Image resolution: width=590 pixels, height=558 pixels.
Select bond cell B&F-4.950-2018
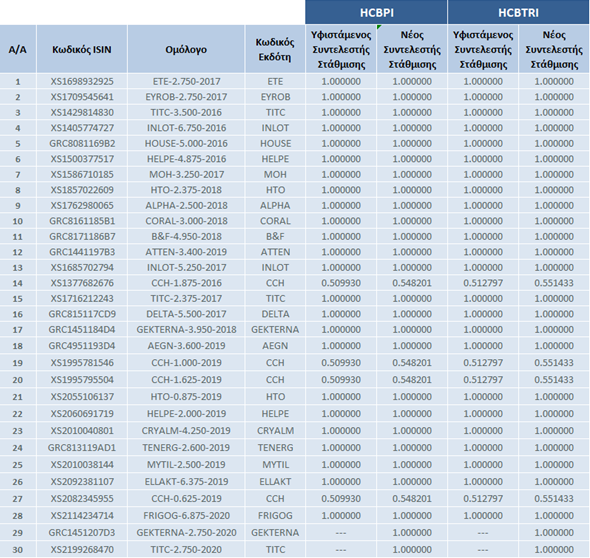(186, 236)
